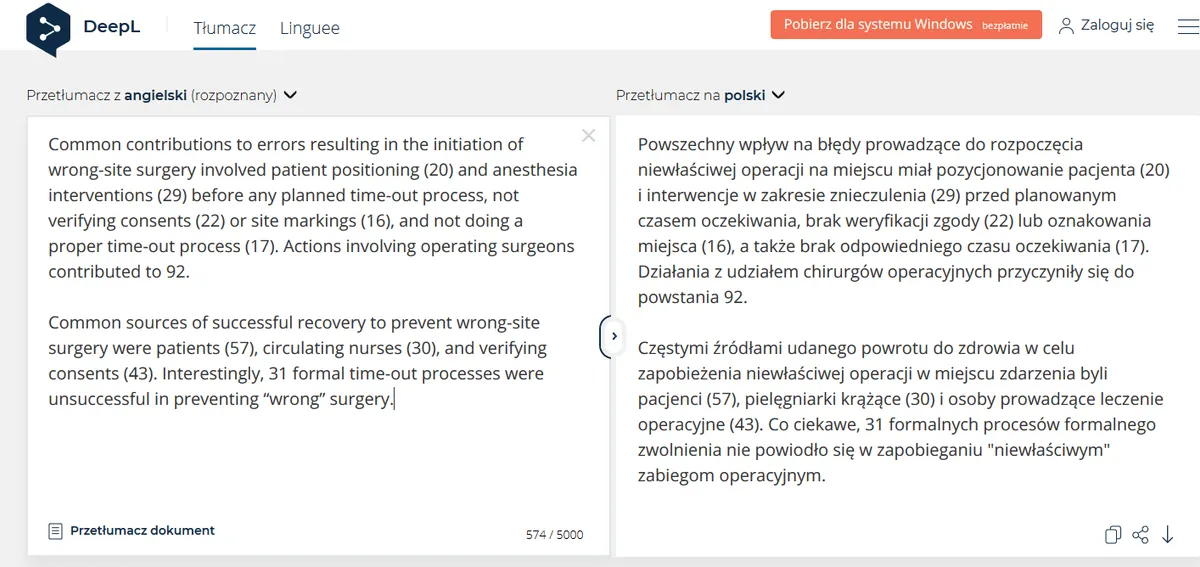Copy the Polish translation to clipboard
The image size is (1200, 567).
click(x=1112, y=535)
